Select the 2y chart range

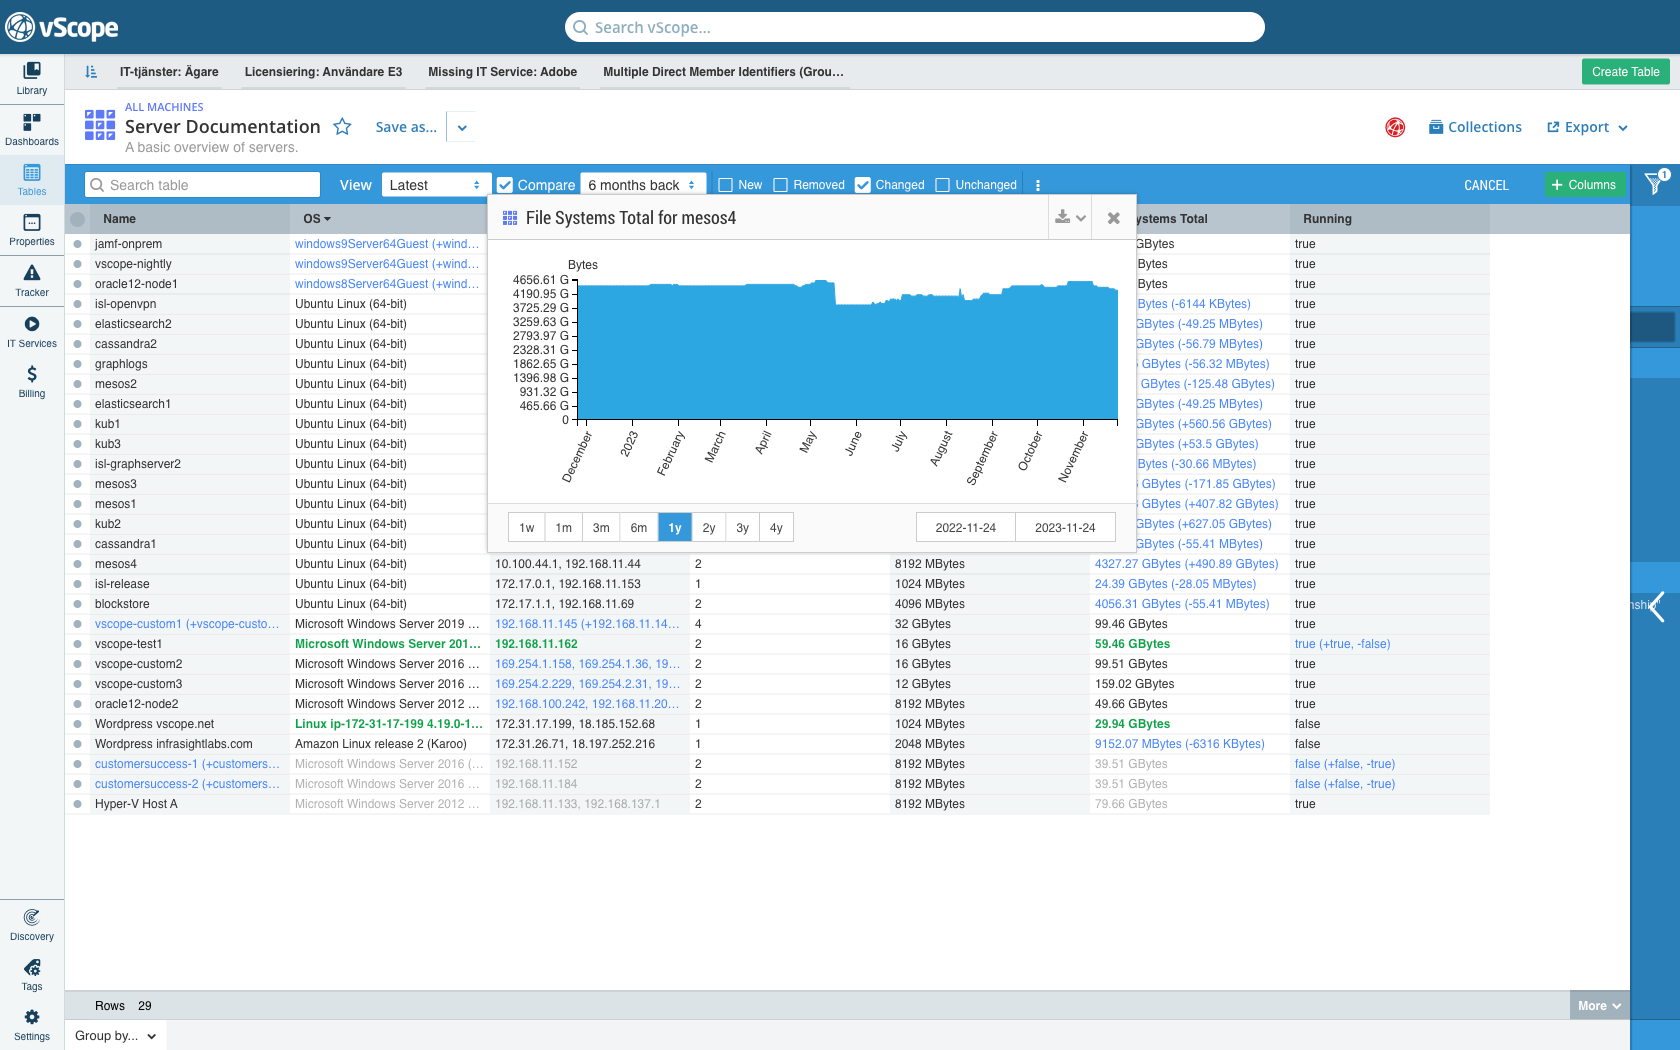point(709,528)
